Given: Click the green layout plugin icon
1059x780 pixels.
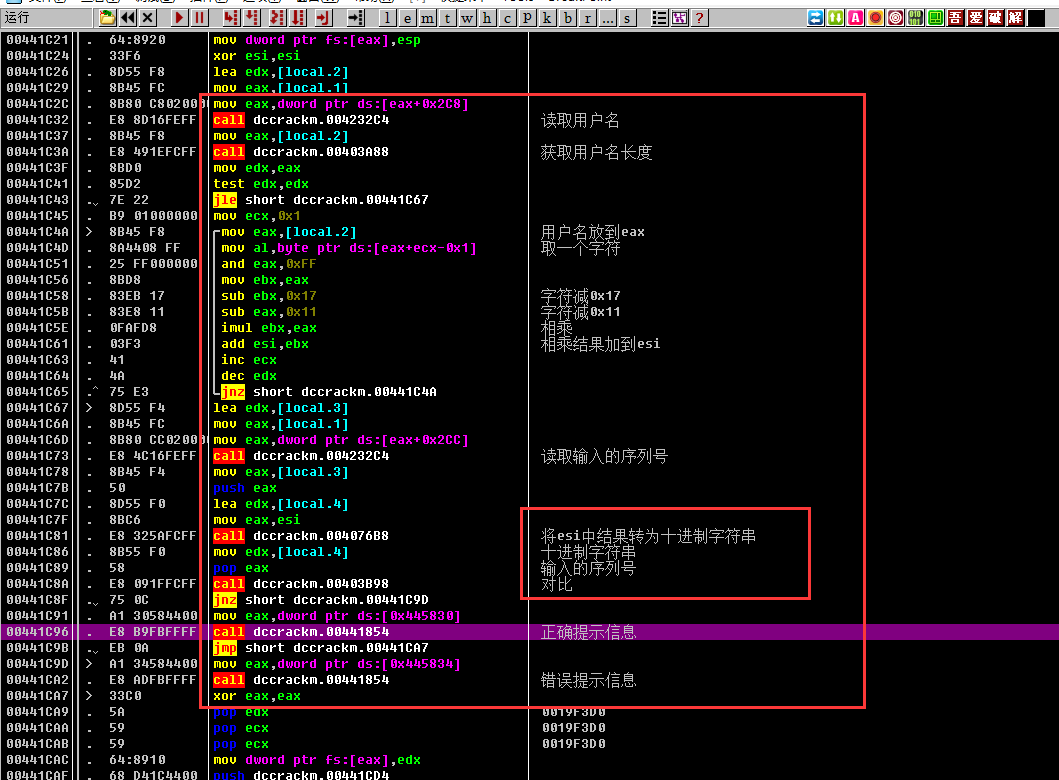Looking at the screenshot, I should [x=935, y=18].
